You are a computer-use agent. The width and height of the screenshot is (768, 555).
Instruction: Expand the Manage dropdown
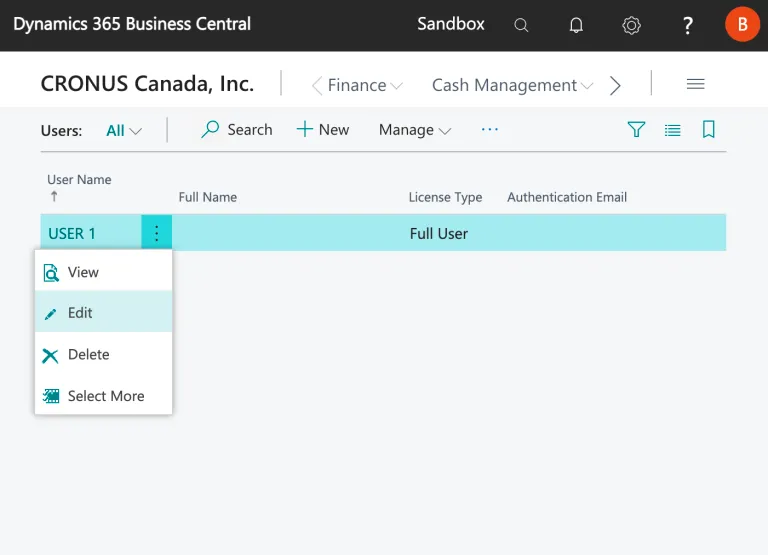click(x=415, y=130)
